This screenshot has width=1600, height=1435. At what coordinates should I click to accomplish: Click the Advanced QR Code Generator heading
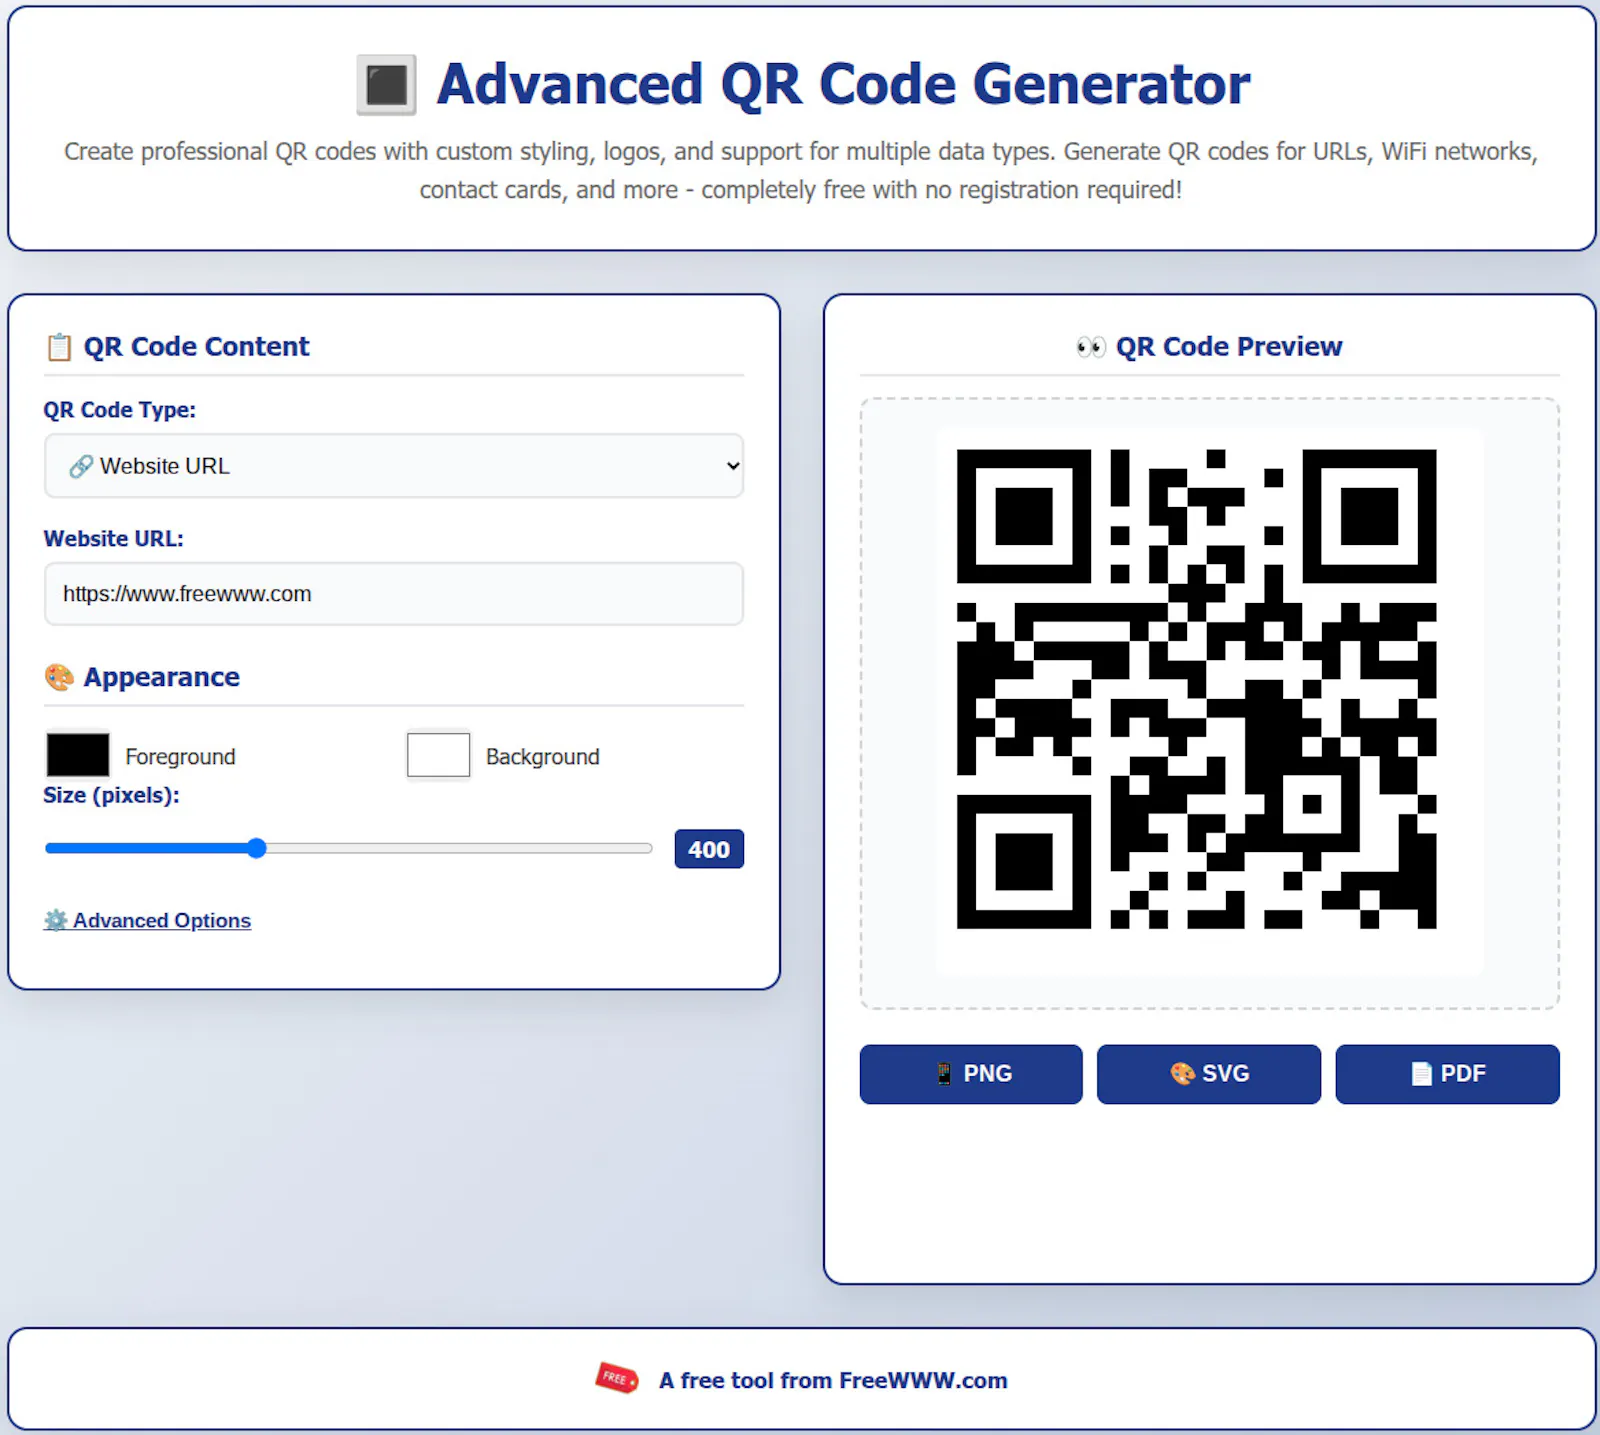pos(843,84)
